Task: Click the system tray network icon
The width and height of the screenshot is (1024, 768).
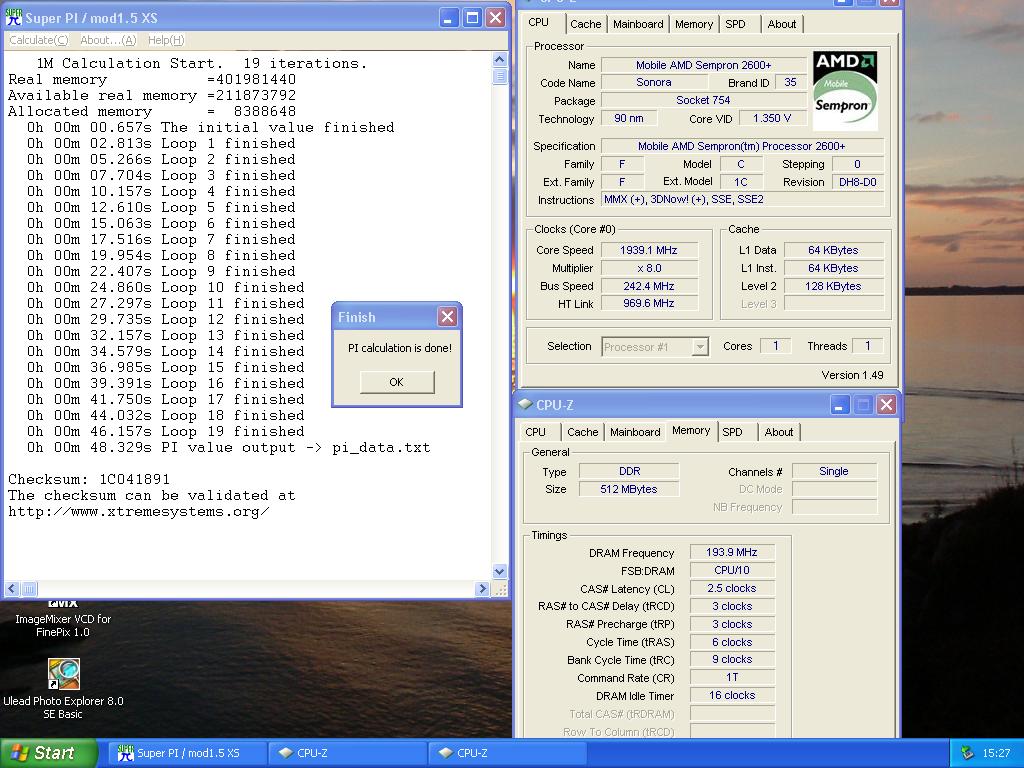Action: coord(967,753)
